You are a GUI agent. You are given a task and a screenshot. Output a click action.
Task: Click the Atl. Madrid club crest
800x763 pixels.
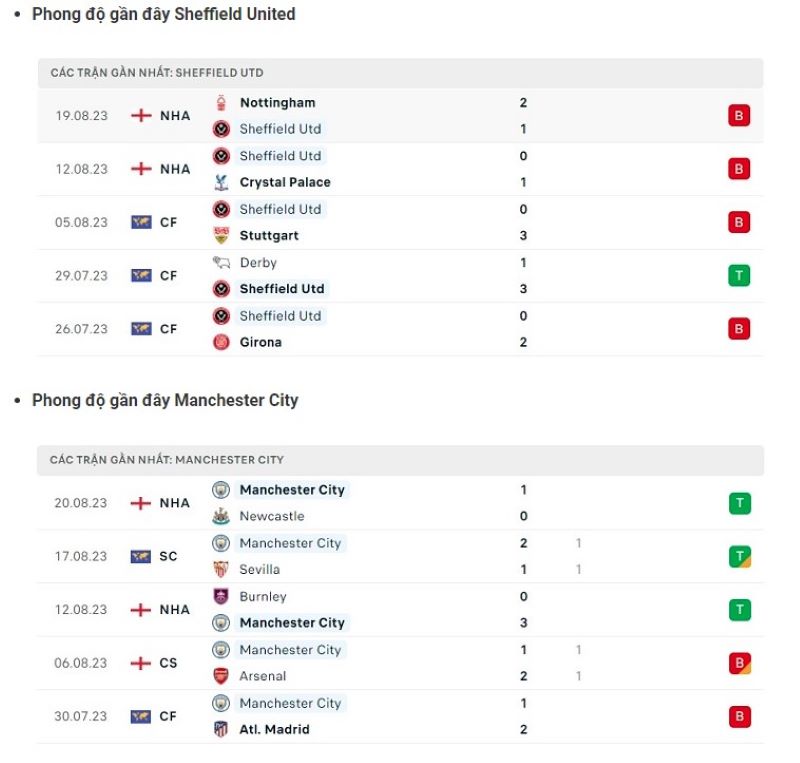pos(221,729)
